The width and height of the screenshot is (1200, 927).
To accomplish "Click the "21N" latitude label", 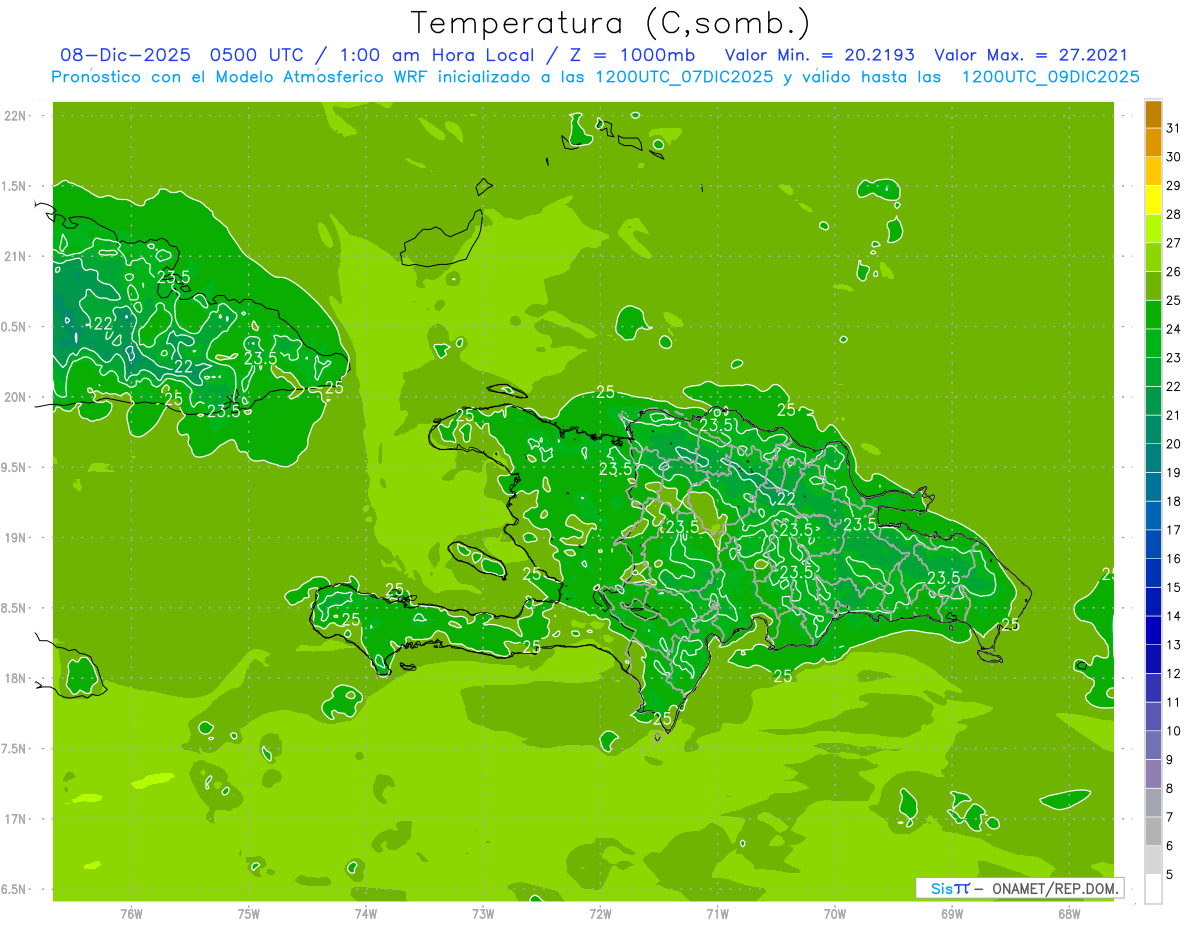I will pos(17,257).
